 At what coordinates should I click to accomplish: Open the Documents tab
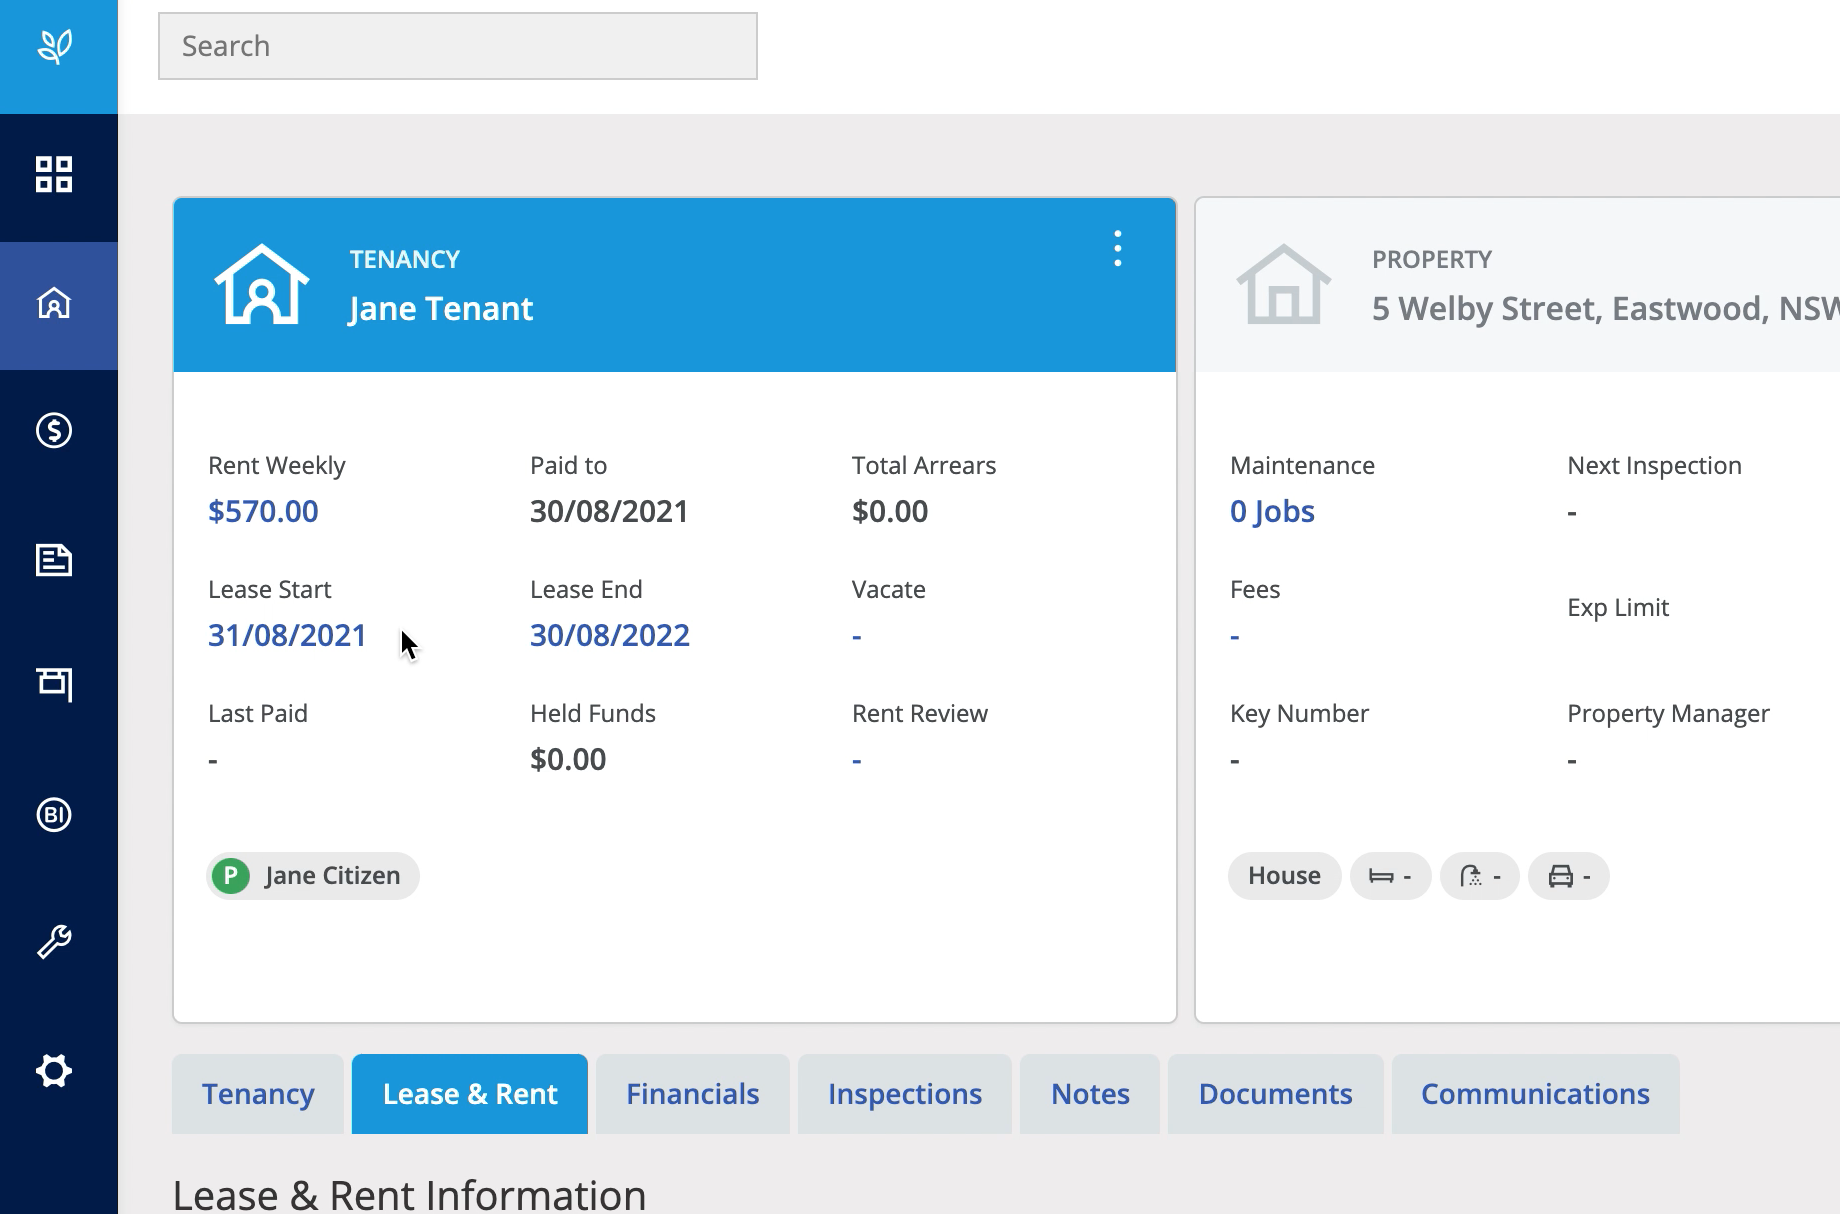tap(1275, 1094)
